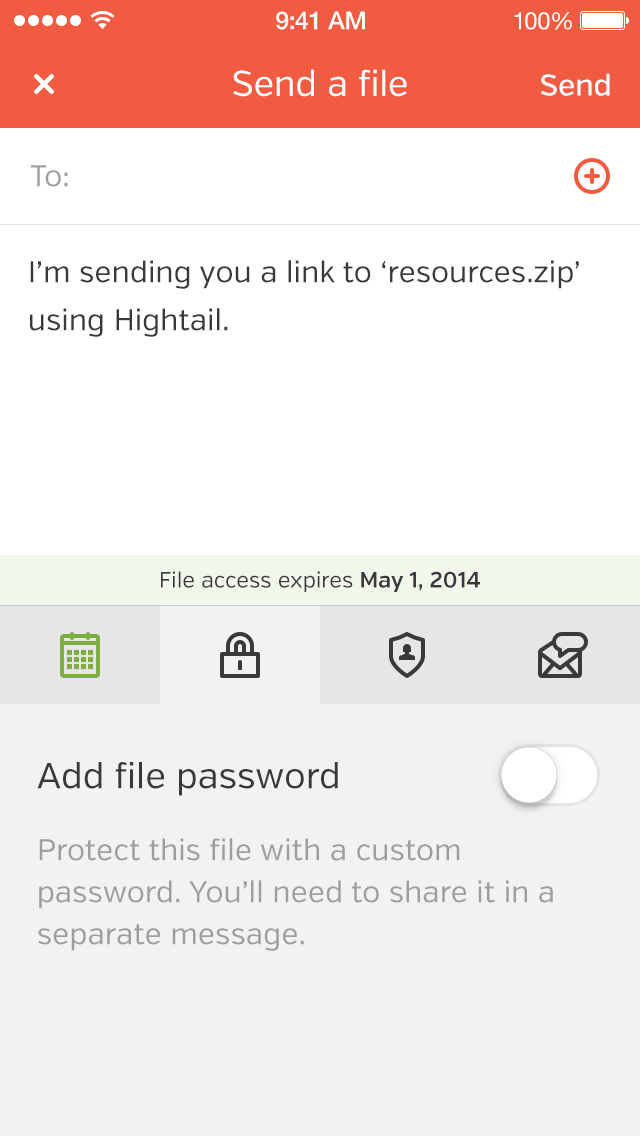Enable the Add file password switch
Image resolution: width=640 pixels, height=1136 pixels.
tap(549, 775)
